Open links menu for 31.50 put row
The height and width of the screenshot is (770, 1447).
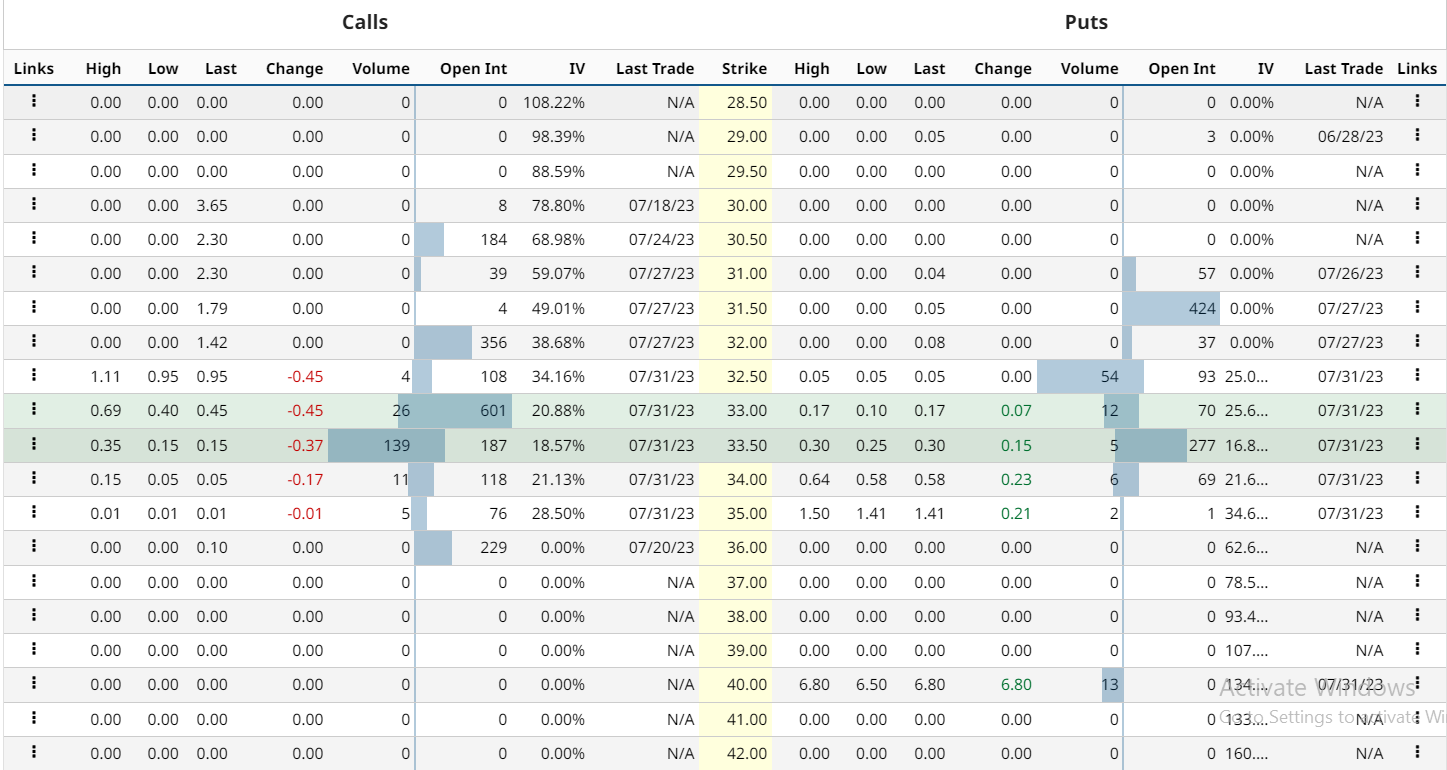pos(1417,307)
